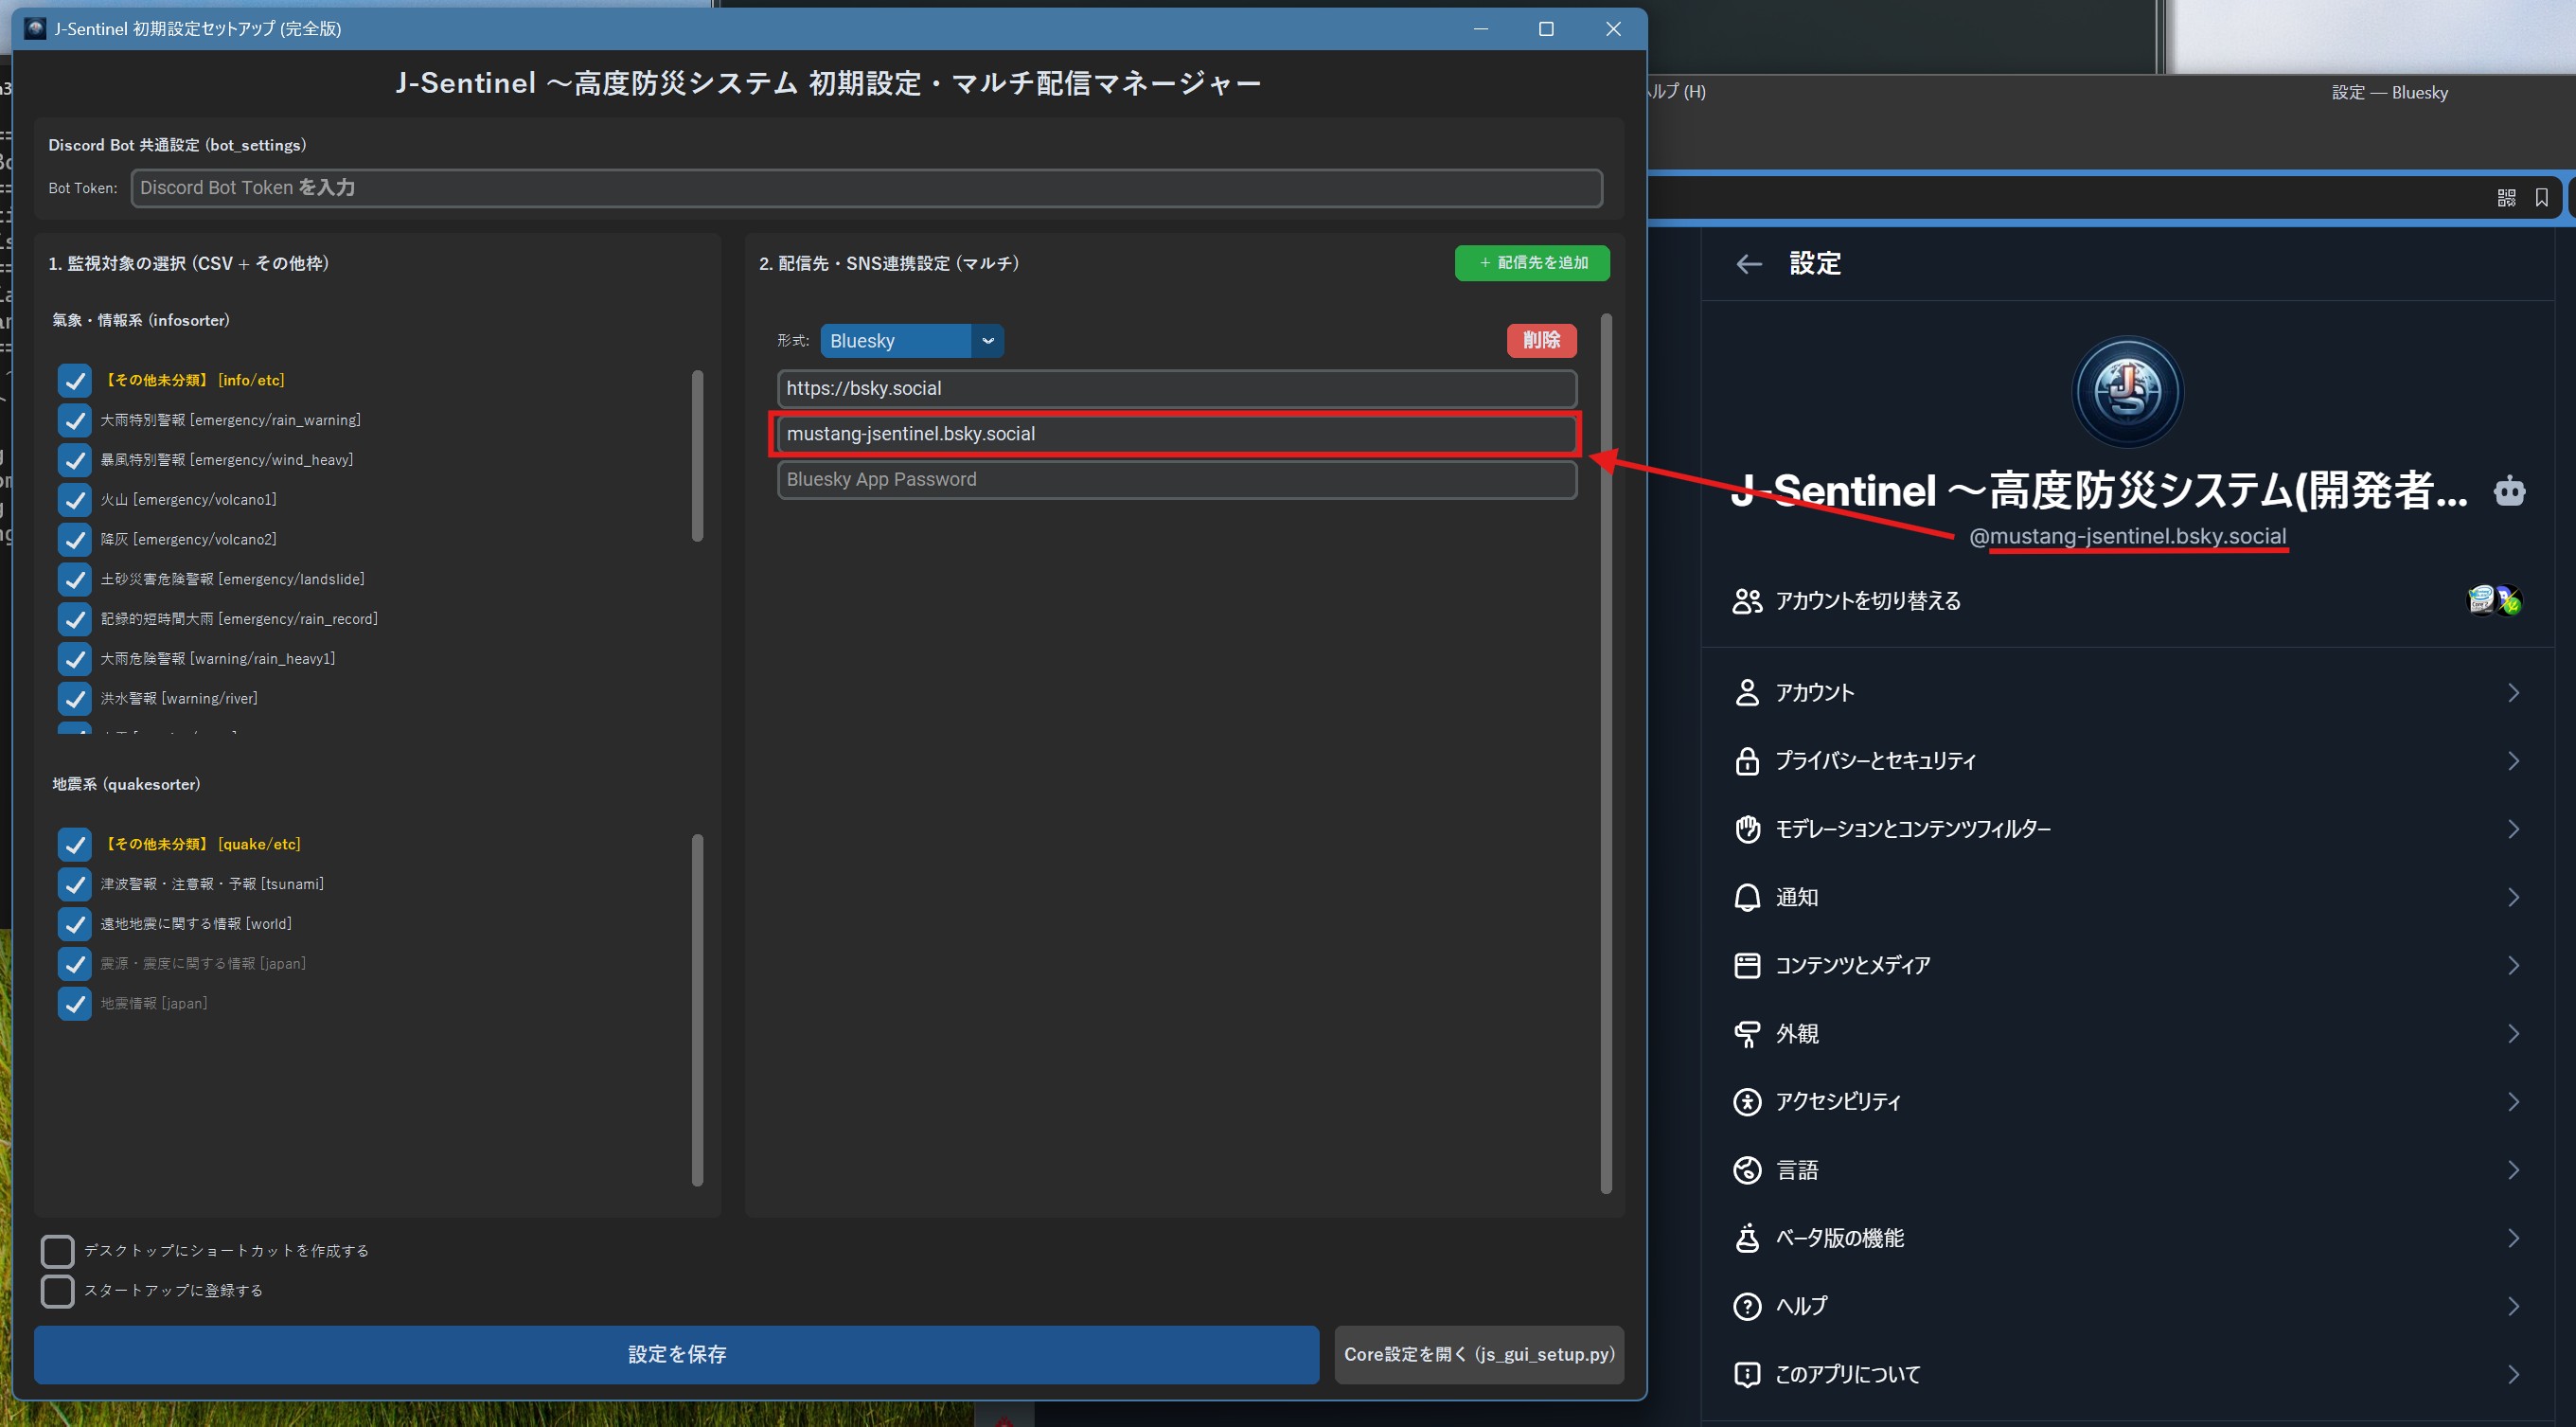Click the red 削除 button

pos(1541,340)
